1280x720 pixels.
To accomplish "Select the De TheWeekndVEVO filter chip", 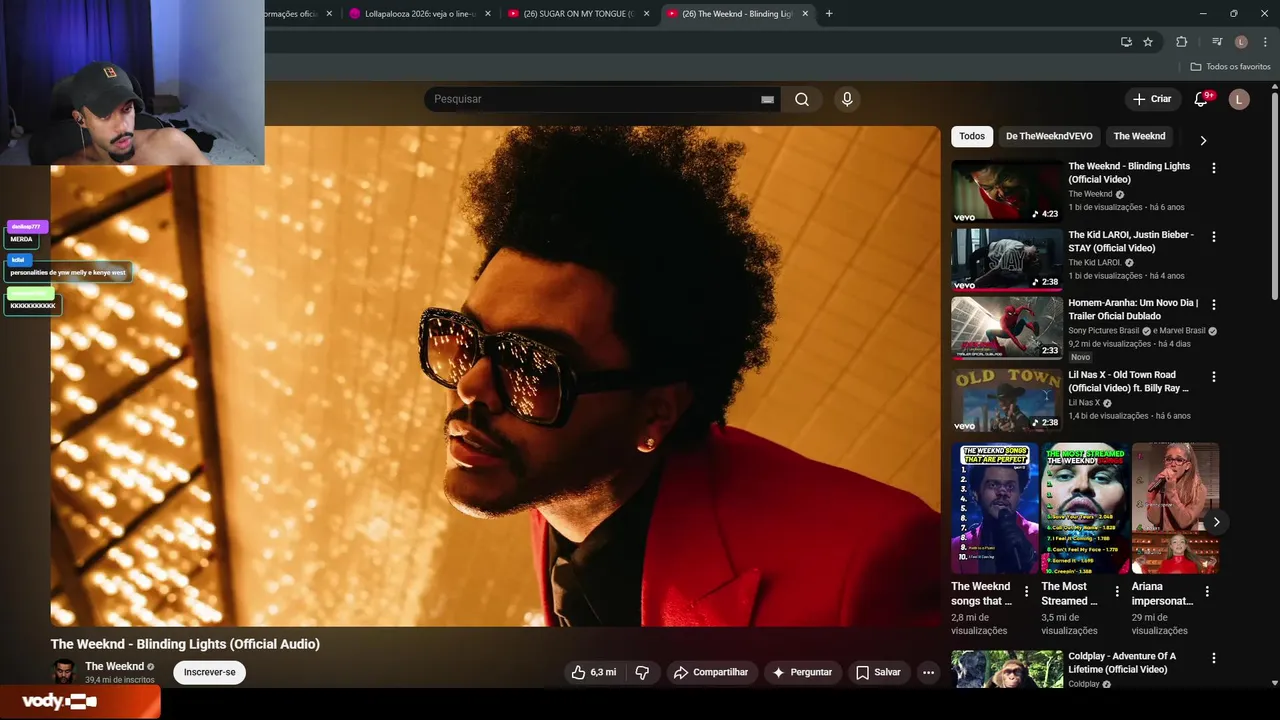I will pyautogui.click(x=1049, y=136).
